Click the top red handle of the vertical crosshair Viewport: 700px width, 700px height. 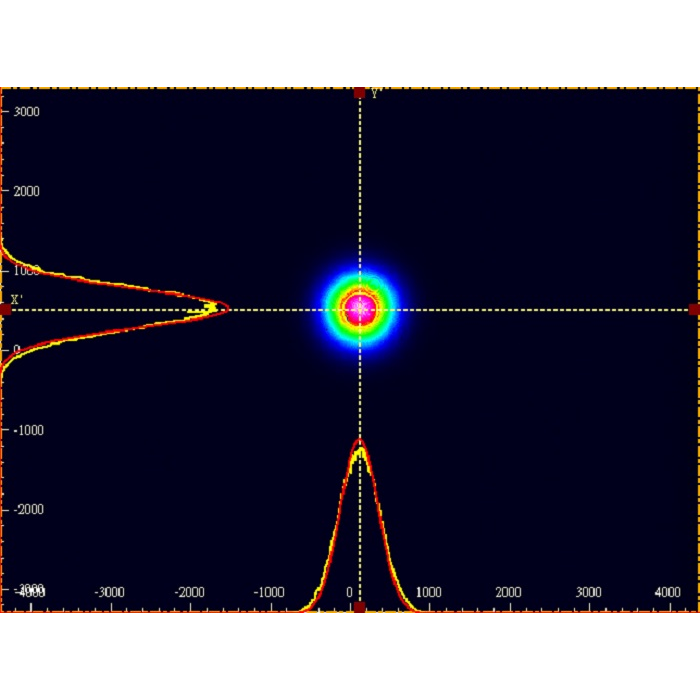click(x=360, y=93)
